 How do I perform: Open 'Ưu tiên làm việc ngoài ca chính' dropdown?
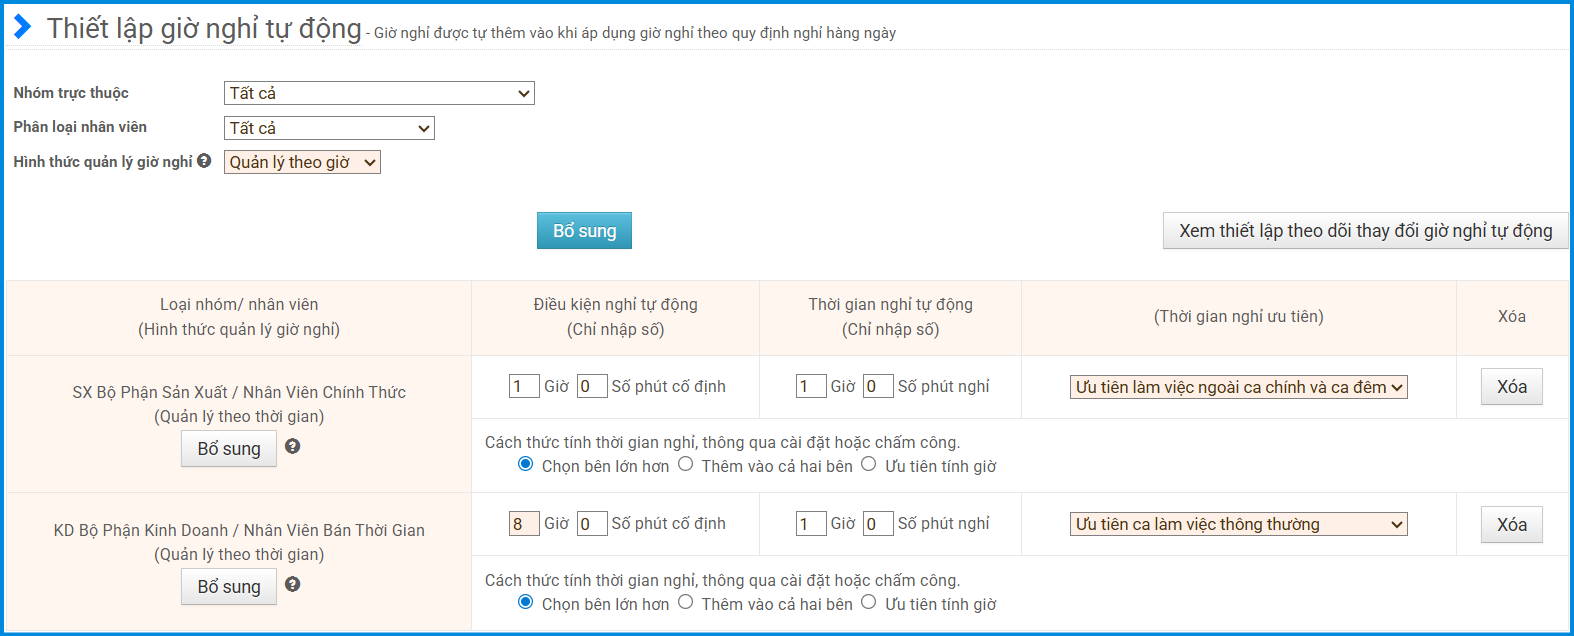1238,388
